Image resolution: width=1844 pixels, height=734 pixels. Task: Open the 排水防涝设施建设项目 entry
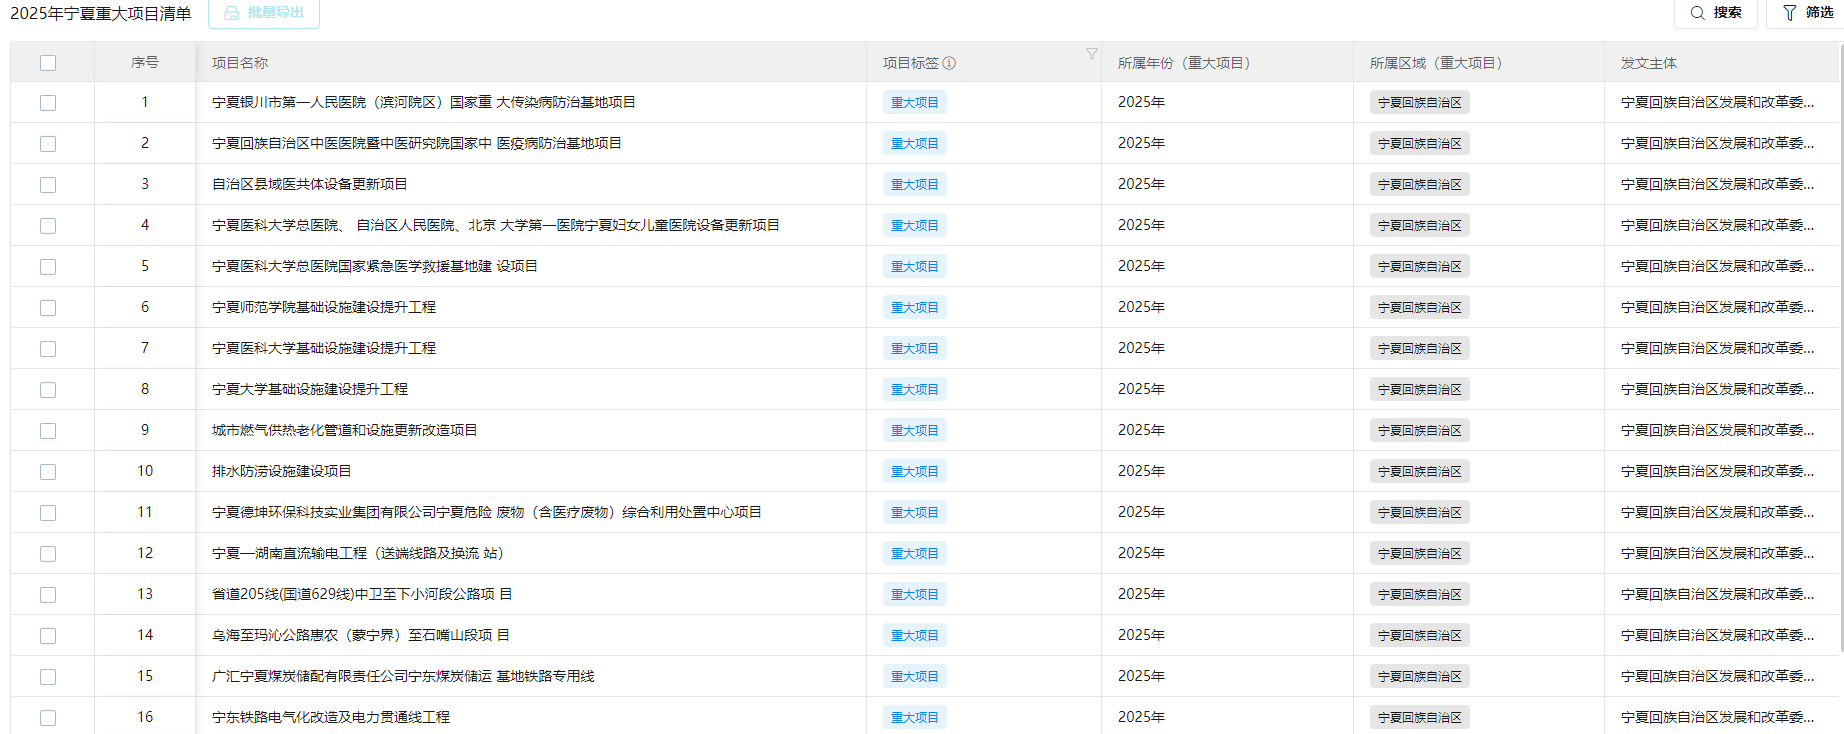(281, 471)
